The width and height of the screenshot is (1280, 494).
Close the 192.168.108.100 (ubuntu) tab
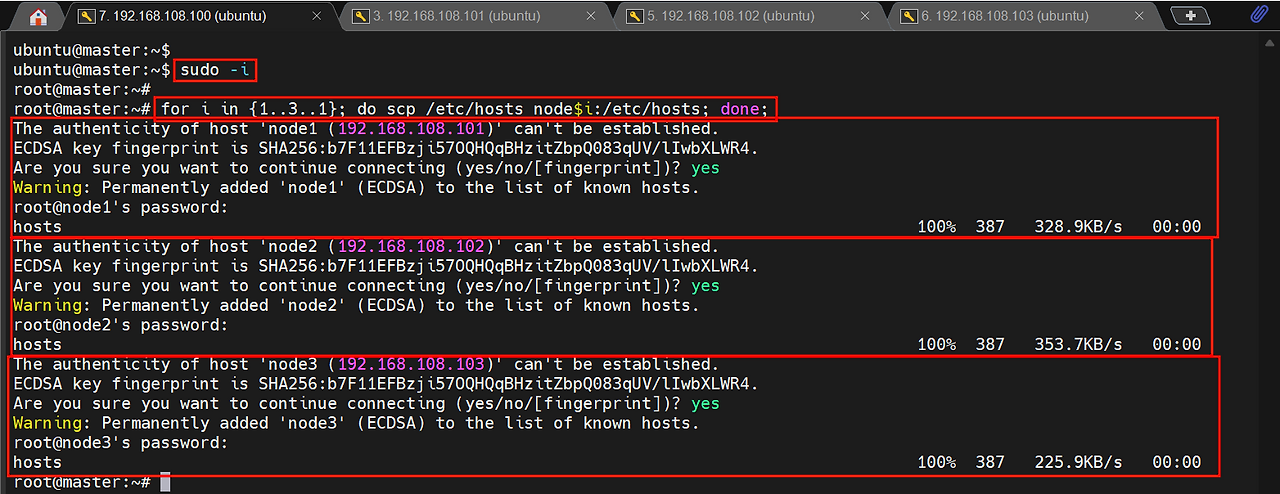315,17
